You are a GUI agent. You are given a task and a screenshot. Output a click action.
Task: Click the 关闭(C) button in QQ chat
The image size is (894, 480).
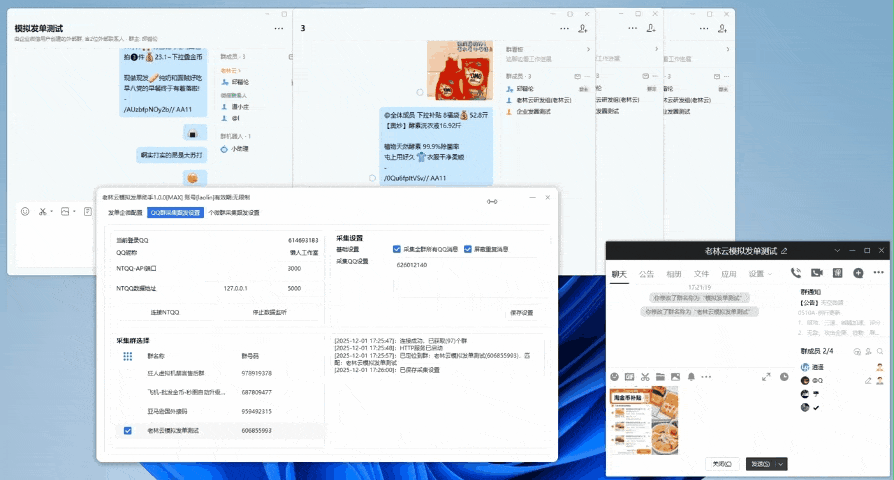tap(722, 464)
